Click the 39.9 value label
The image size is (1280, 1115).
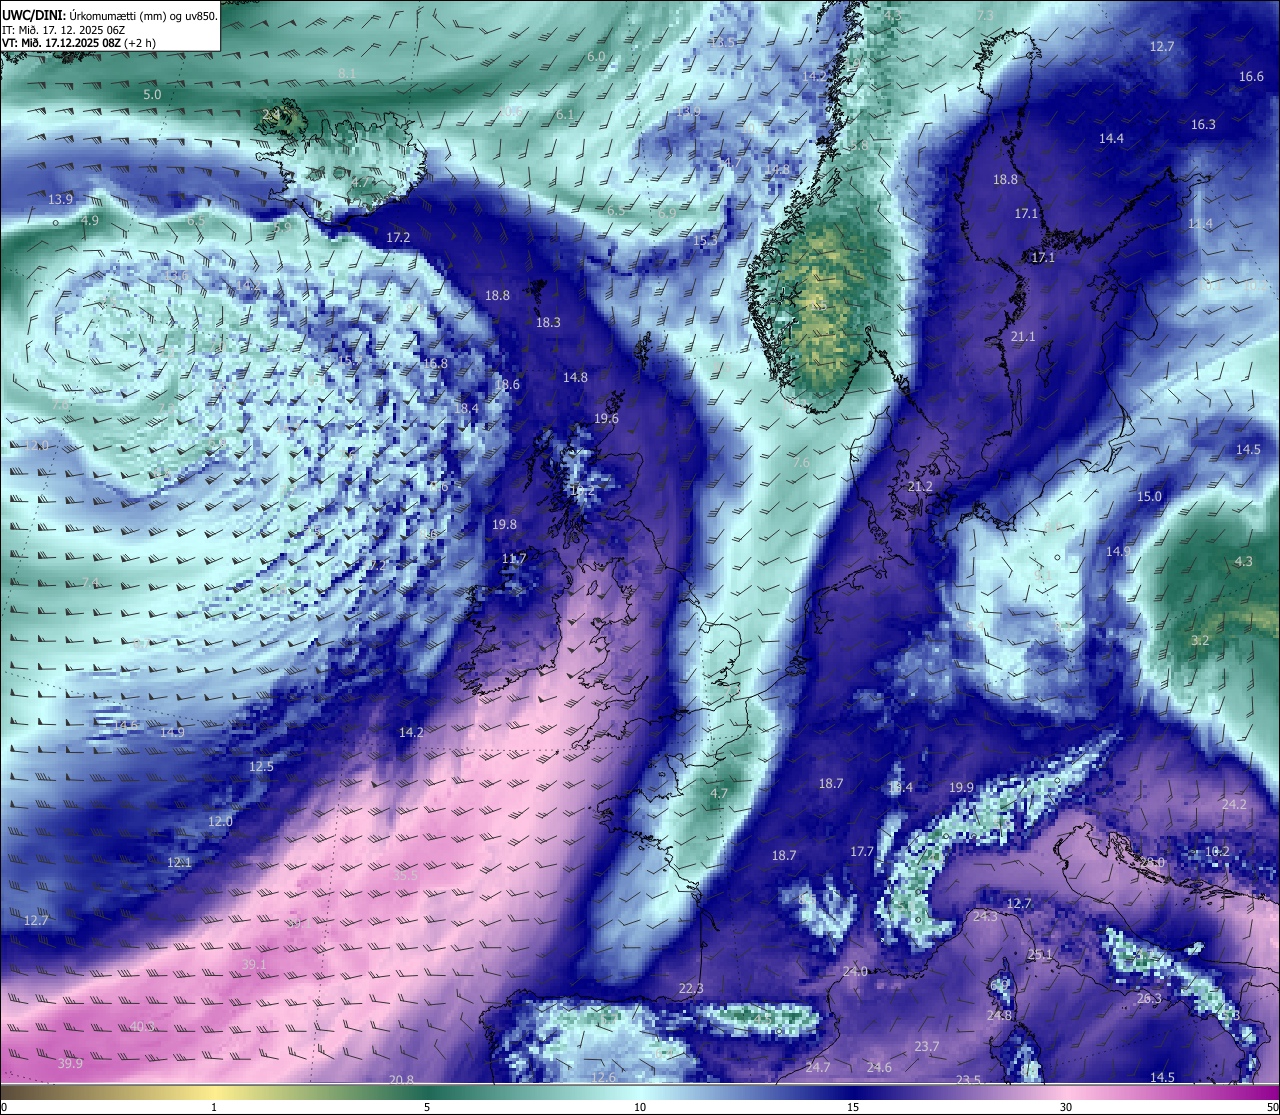click(x=70, y=1064)
